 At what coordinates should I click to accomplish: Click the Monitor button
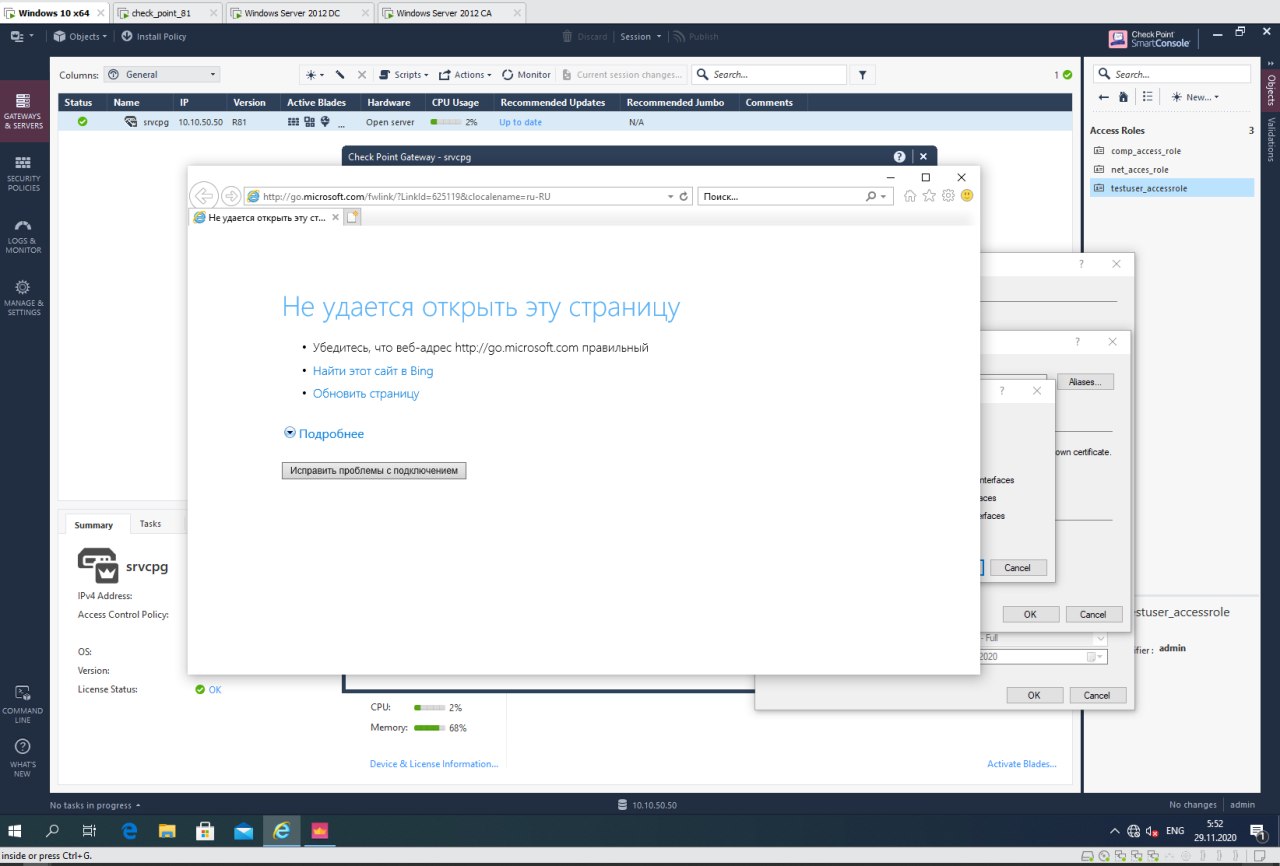pyautogui.click(x=526, y=75)
